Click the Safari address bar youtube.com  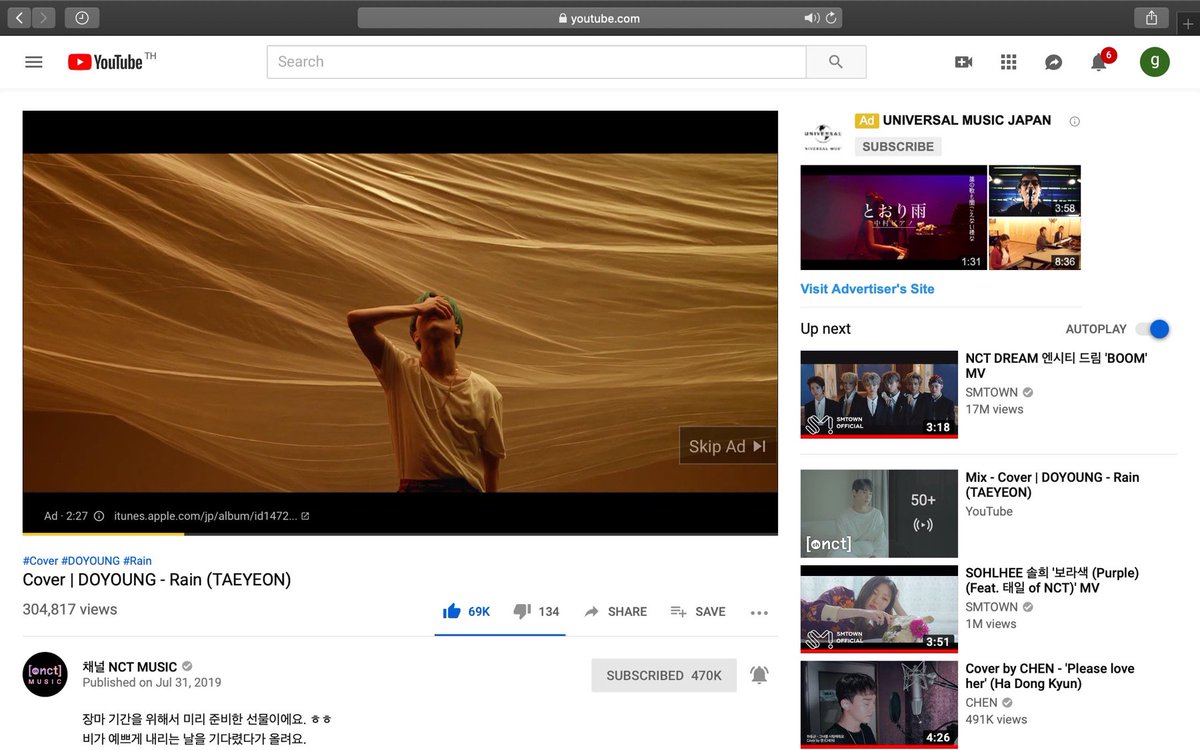tap(600, 18)
